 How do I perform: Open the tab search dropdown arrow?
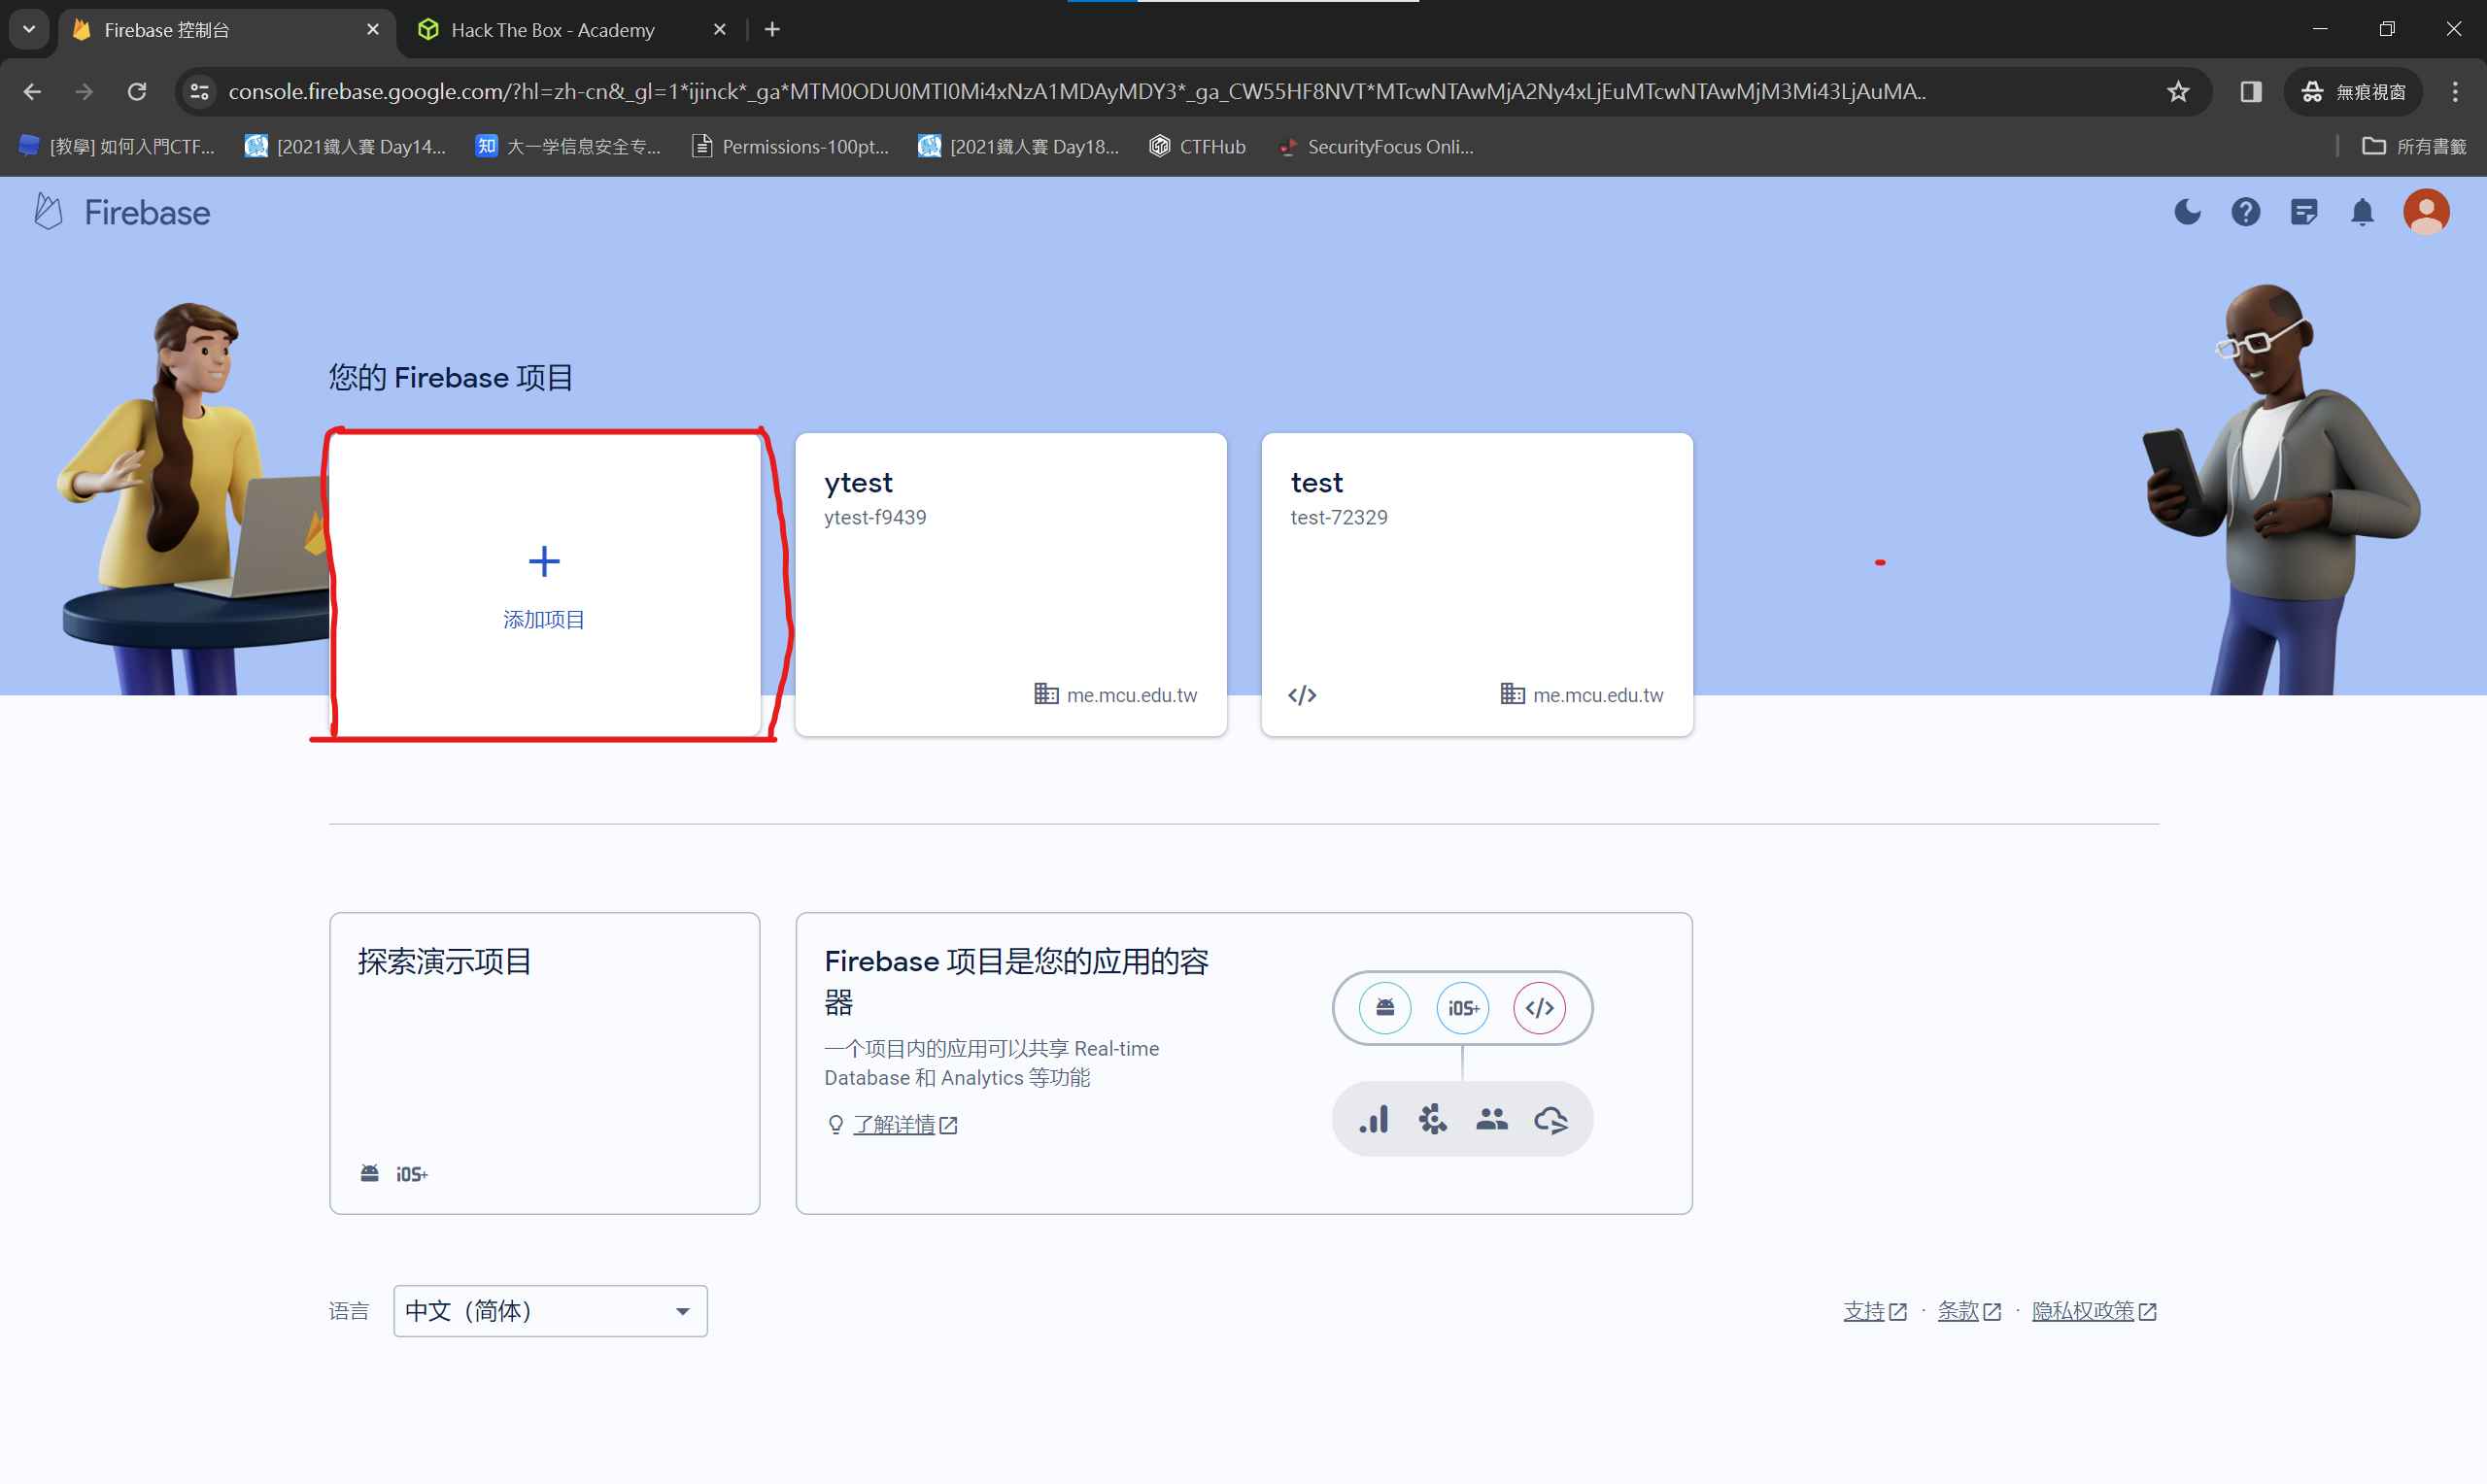tap(29, 29)
